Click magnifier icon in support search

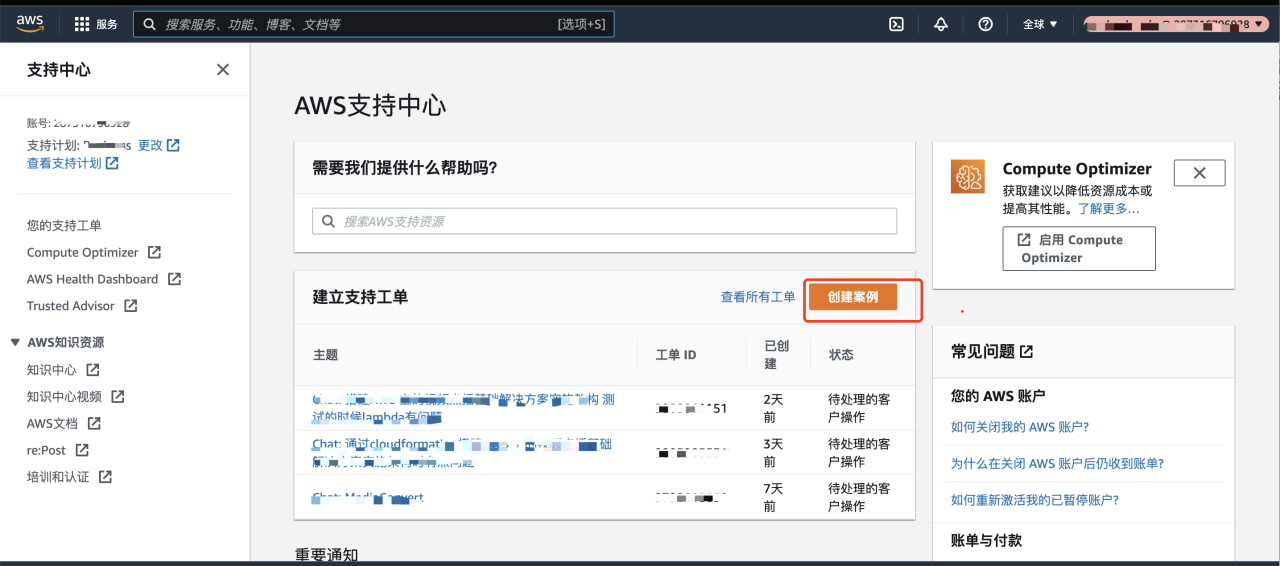tap(329, 221)
